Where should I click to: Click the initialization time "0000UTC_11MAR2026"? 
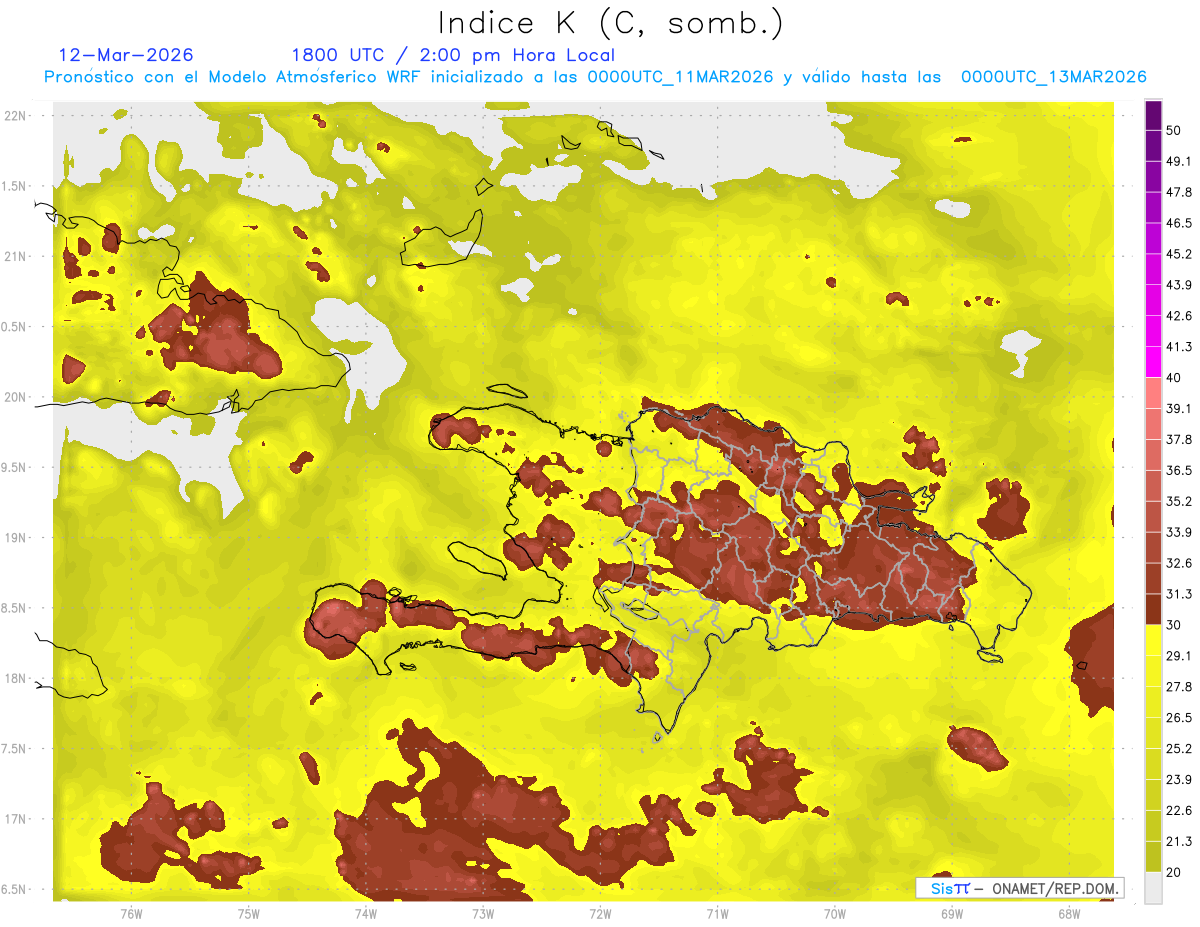pyautogui.click(x=680, y=77)
